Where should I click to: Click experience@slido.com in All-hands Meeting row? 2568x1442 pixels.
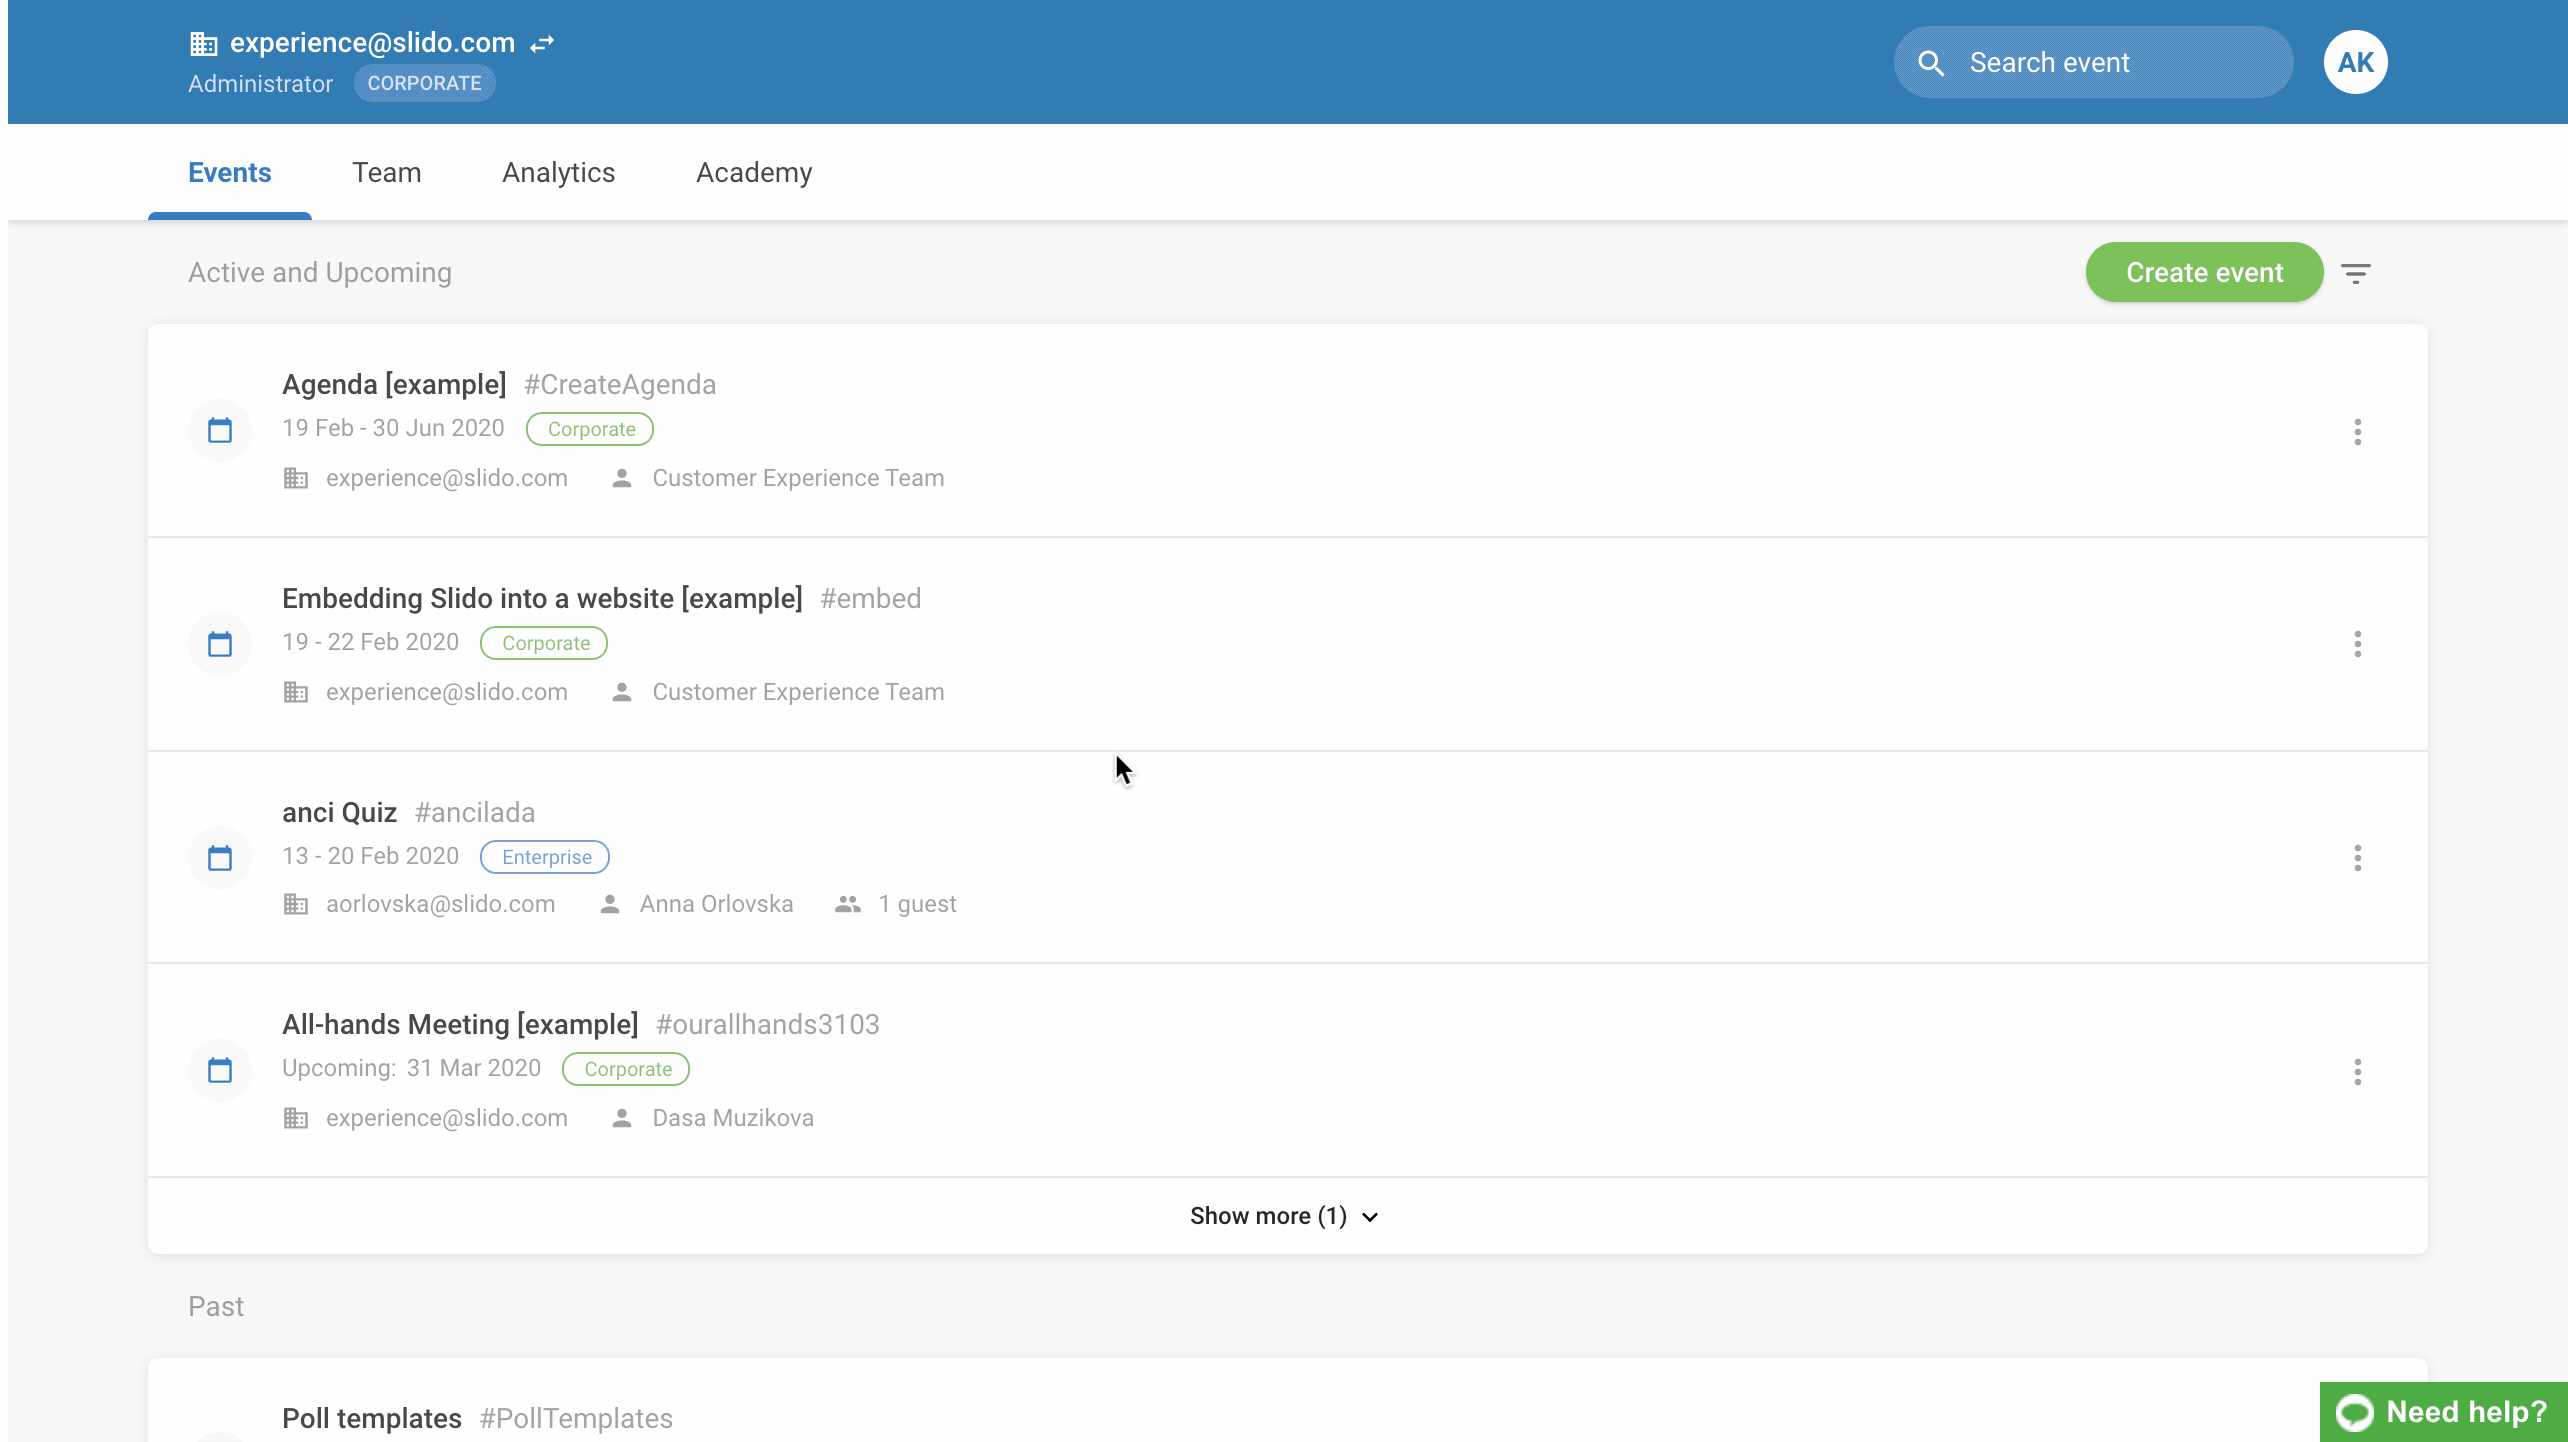446,1118
